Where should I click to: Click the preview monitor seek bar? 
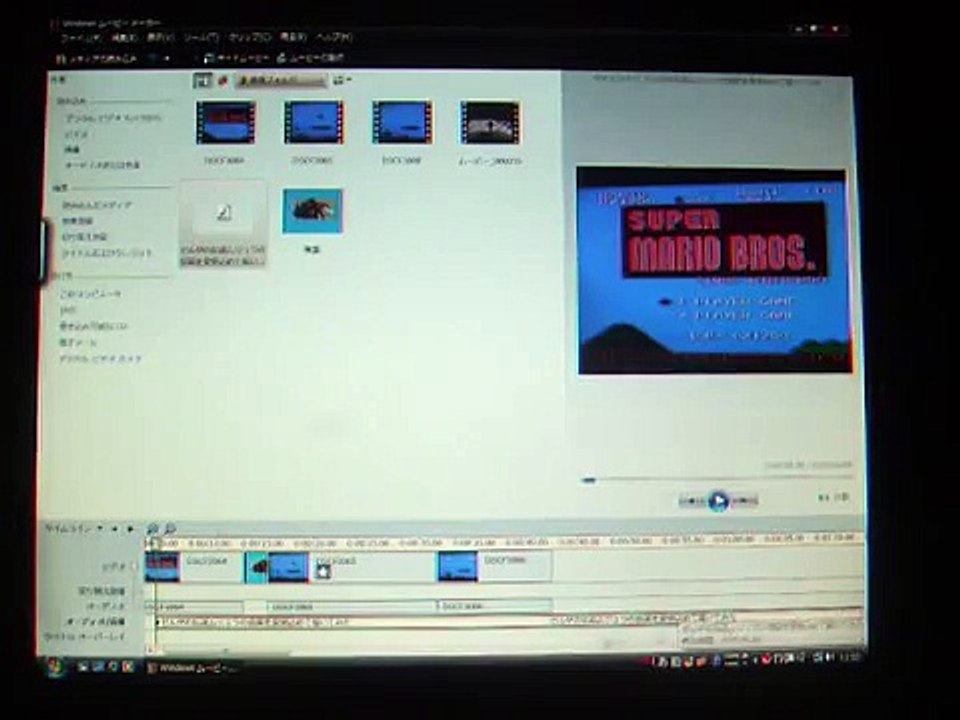(716, 480)
